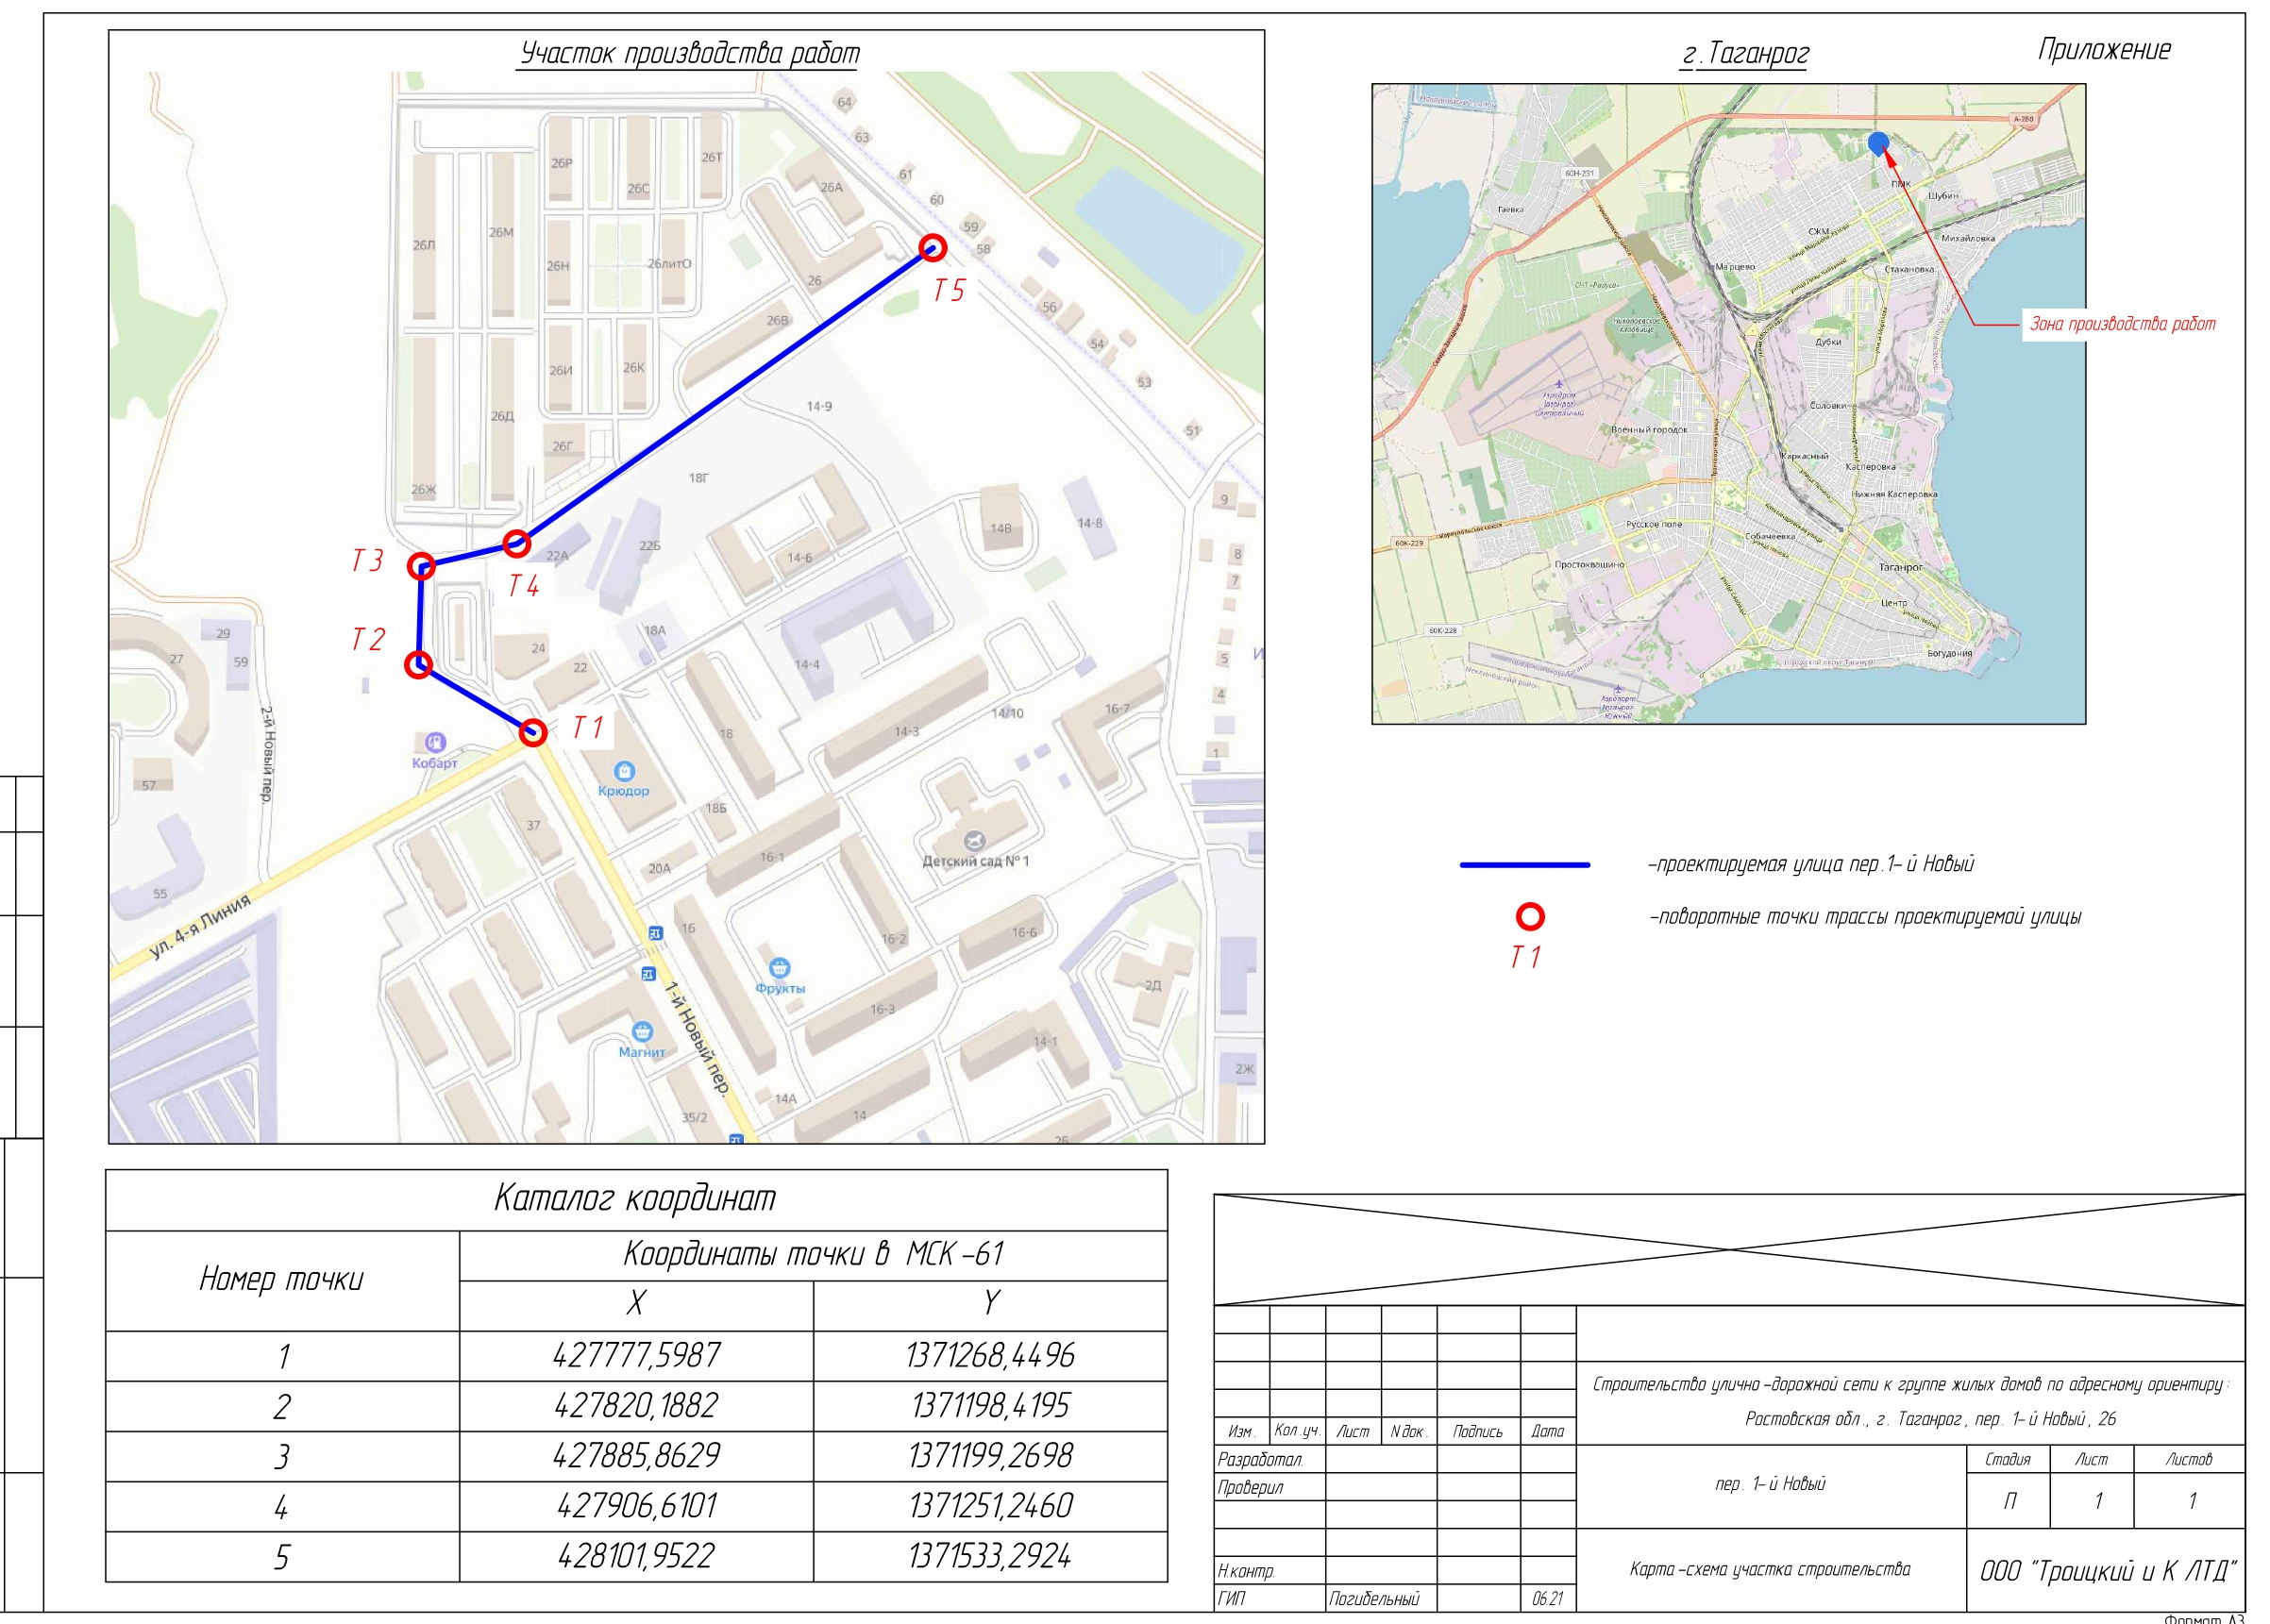Click the blue location dot on the Таганрог map

(x=1878, y=143)
